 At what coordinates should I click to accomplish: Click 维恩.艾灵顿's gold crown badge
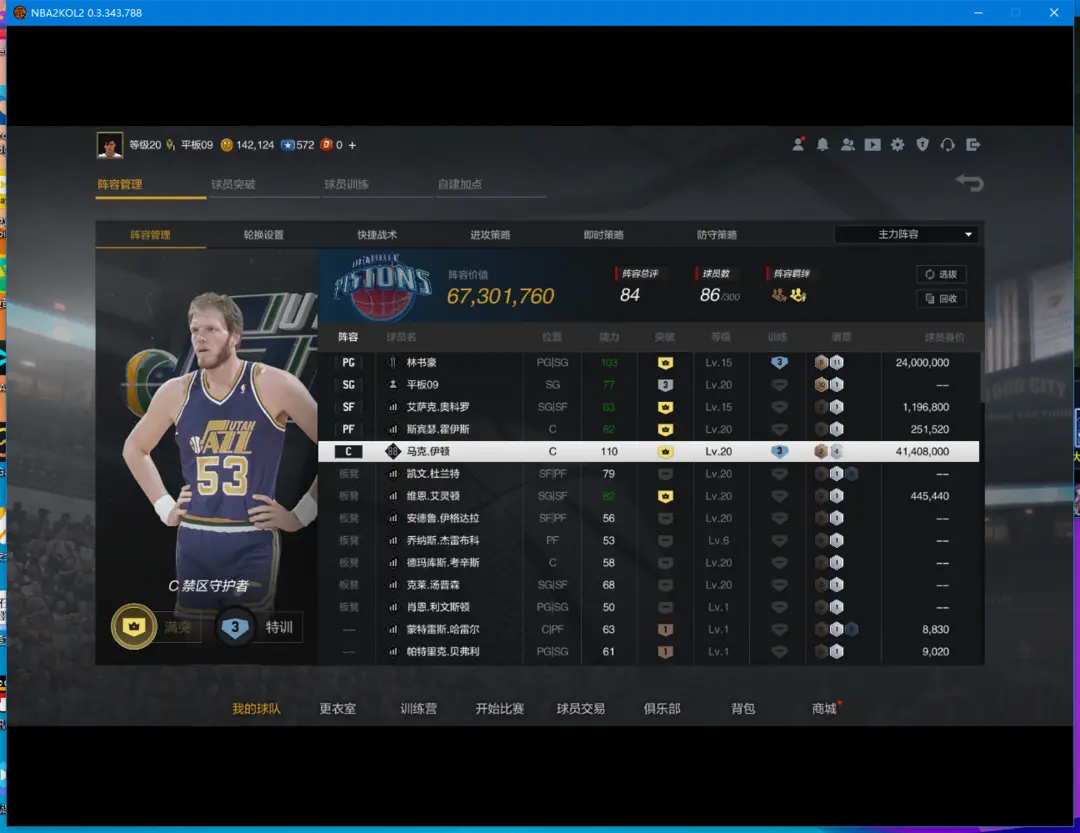pos(665,496)
